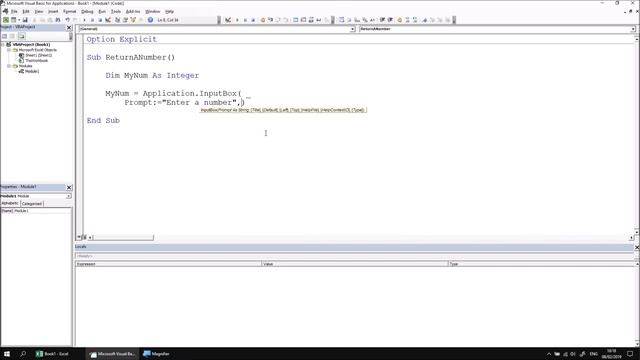Switch to Magnifier on taskbar
The image size is (640, 360).
[157, 354]
